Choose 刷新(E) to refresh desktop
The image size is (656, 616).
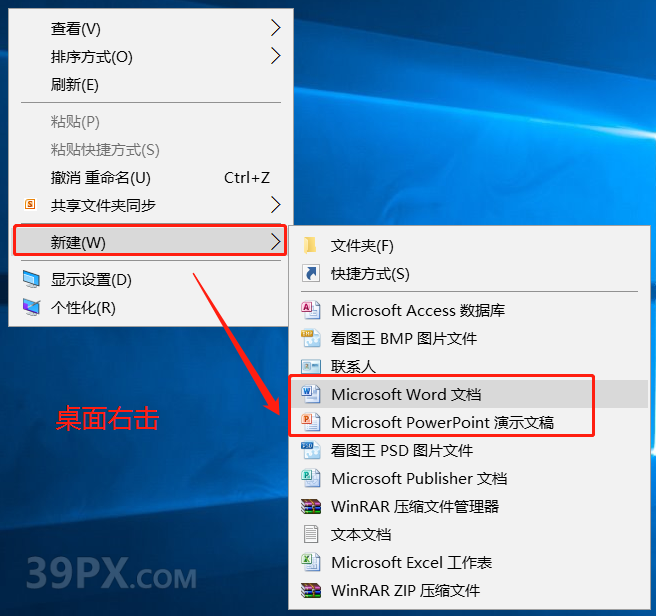151,85
